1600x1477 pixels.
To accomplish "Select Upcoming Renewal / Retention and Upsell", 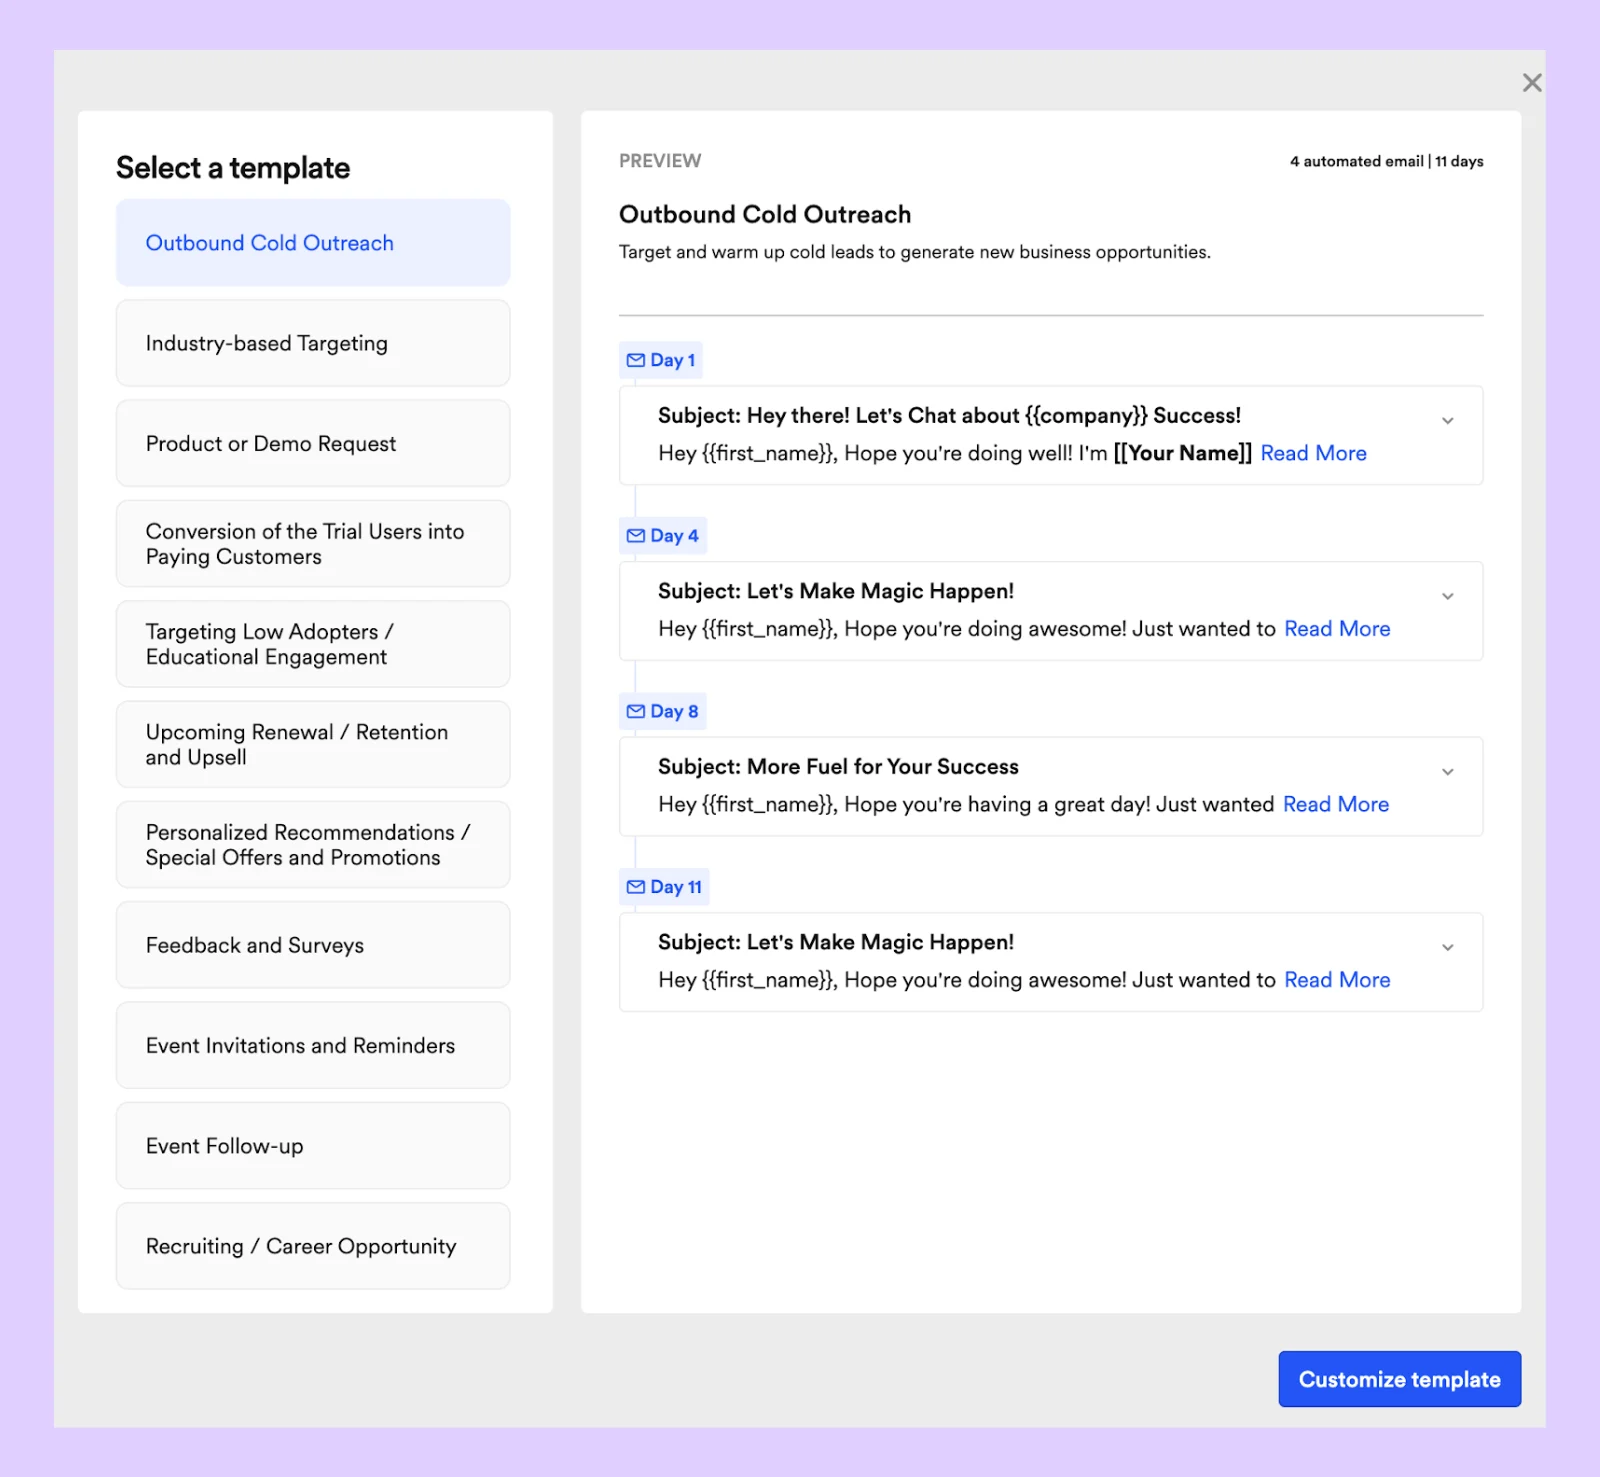I will [313, 744].
